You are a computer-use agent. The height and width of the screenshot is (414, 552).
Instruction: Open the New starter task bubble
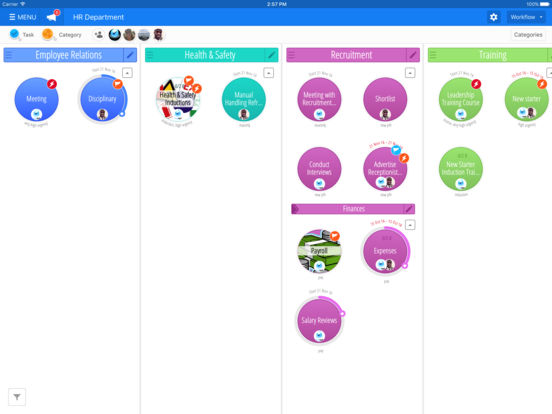527,99
